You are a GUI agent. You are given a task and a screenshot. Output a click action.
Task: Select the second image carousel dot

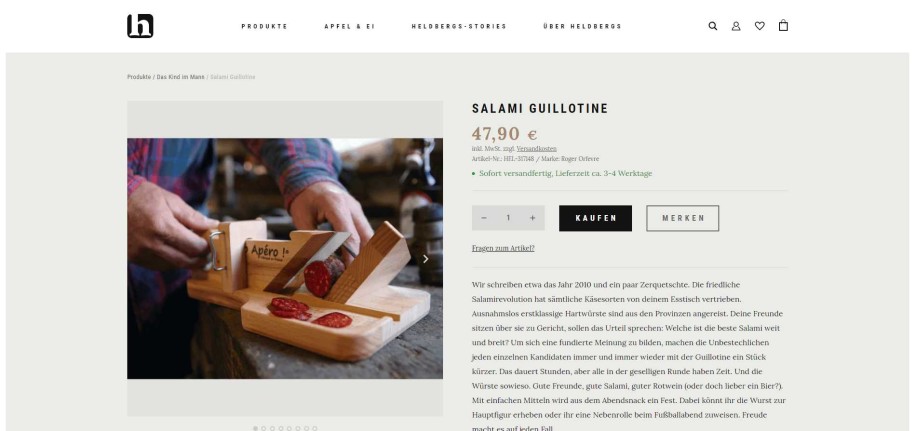[264, 428]
